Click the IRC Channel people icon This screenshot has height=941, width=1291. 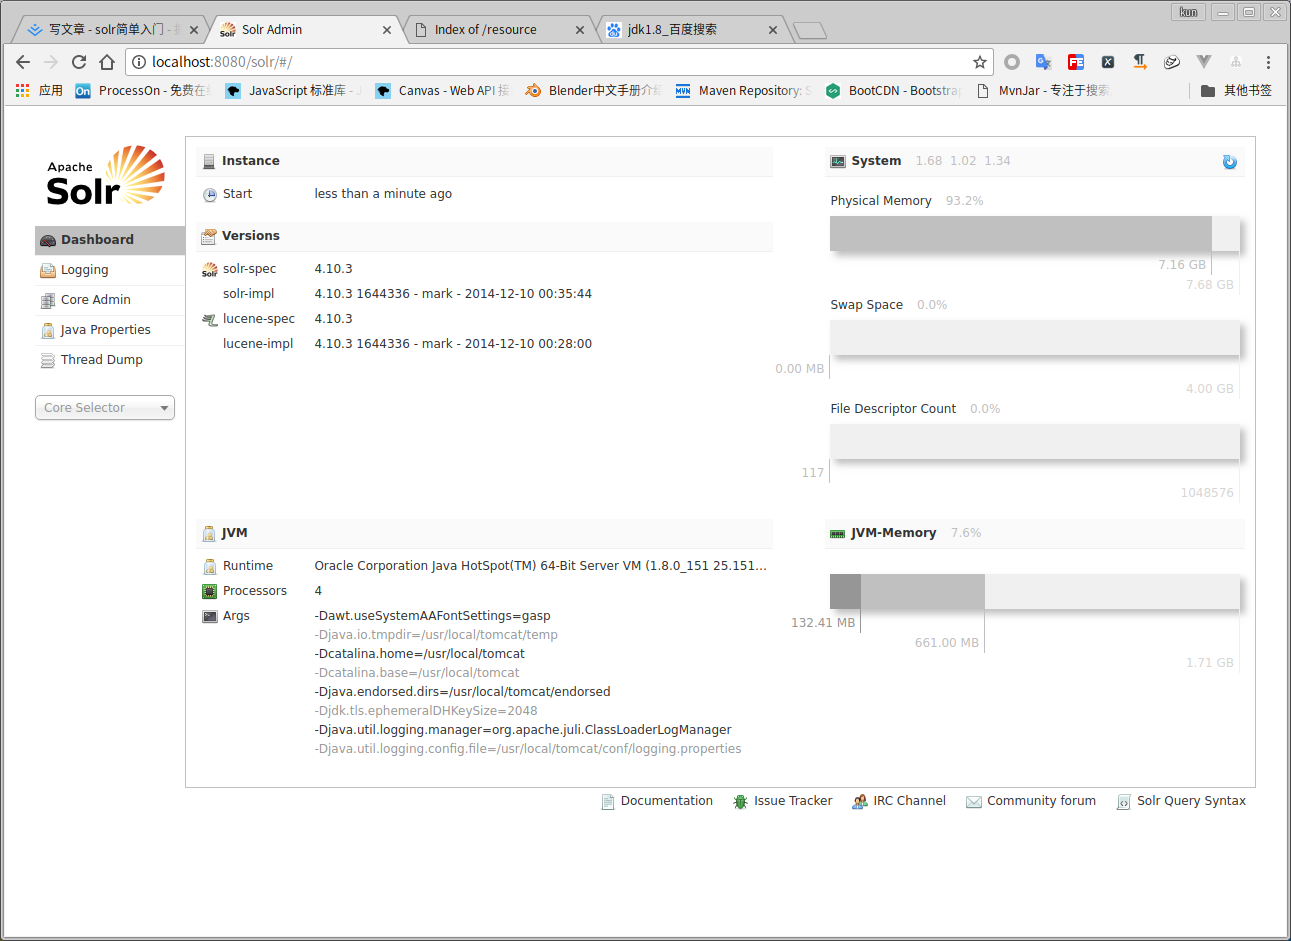click(860, 802)
